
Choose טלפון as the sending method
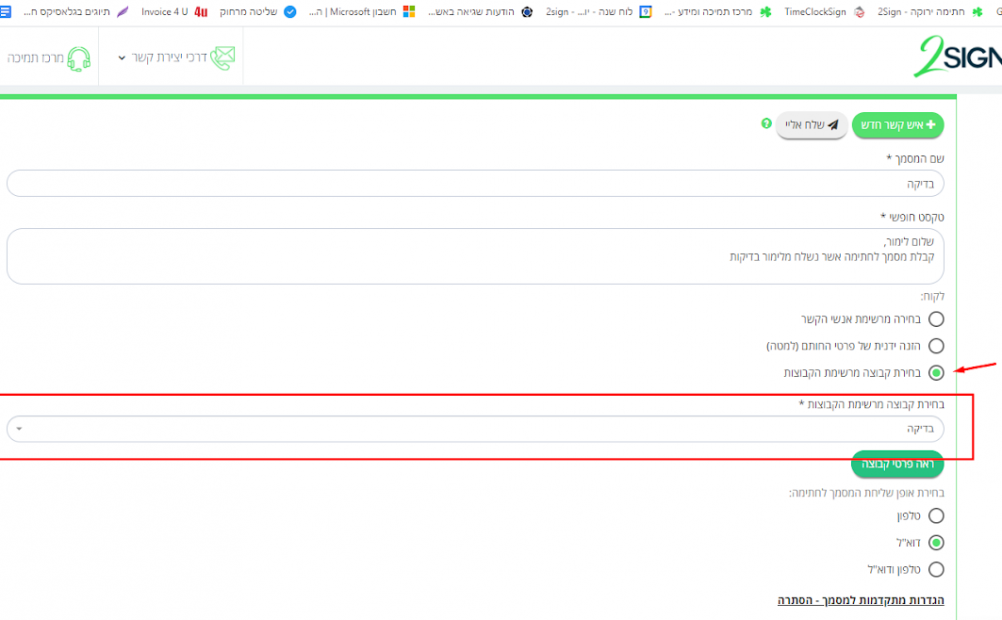(x=936, y=516)
